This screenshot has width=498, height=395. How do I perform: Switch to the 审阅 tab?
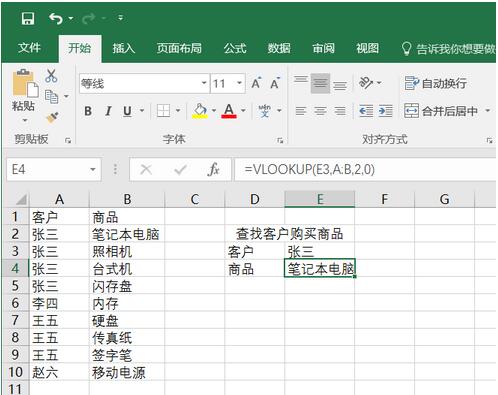[x=323, y=48]
